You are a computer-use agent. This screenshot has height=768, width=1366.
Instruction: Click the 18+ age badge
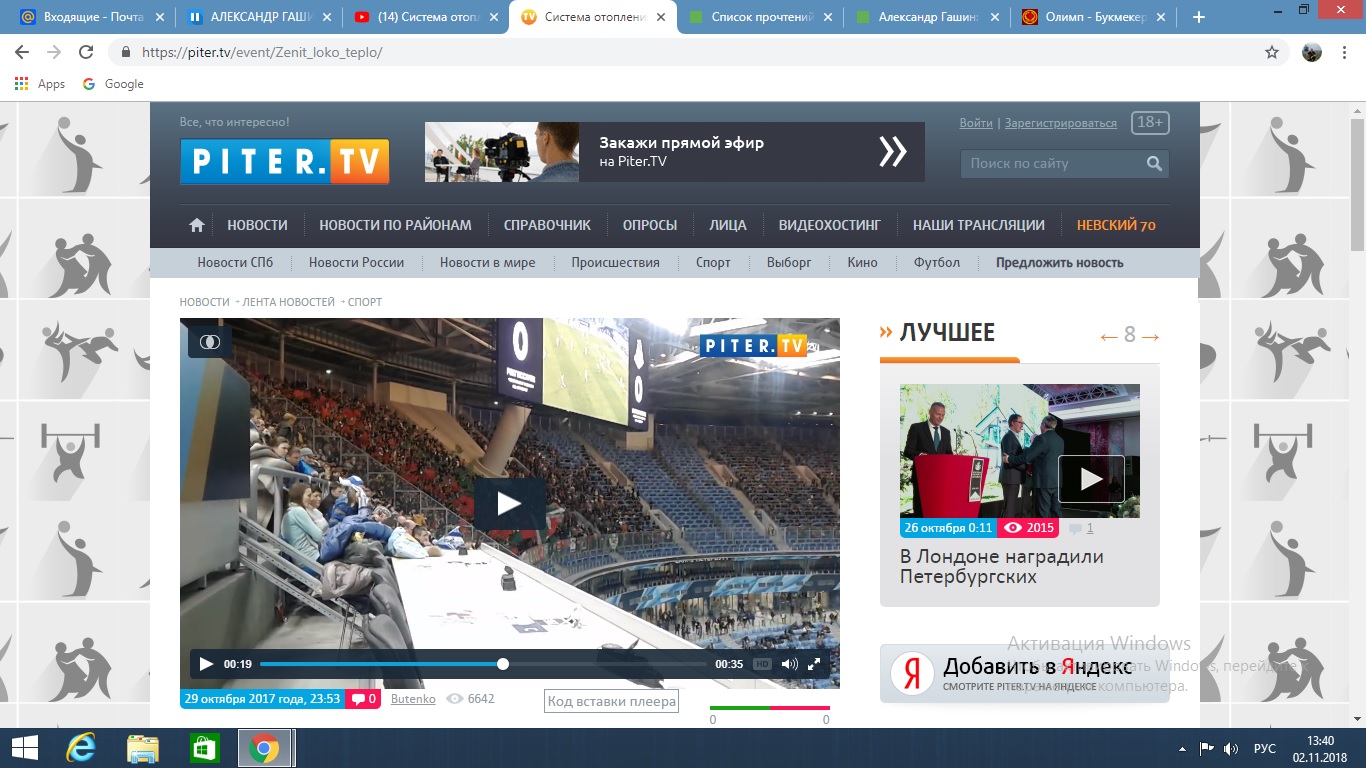tap(1150, 122)
